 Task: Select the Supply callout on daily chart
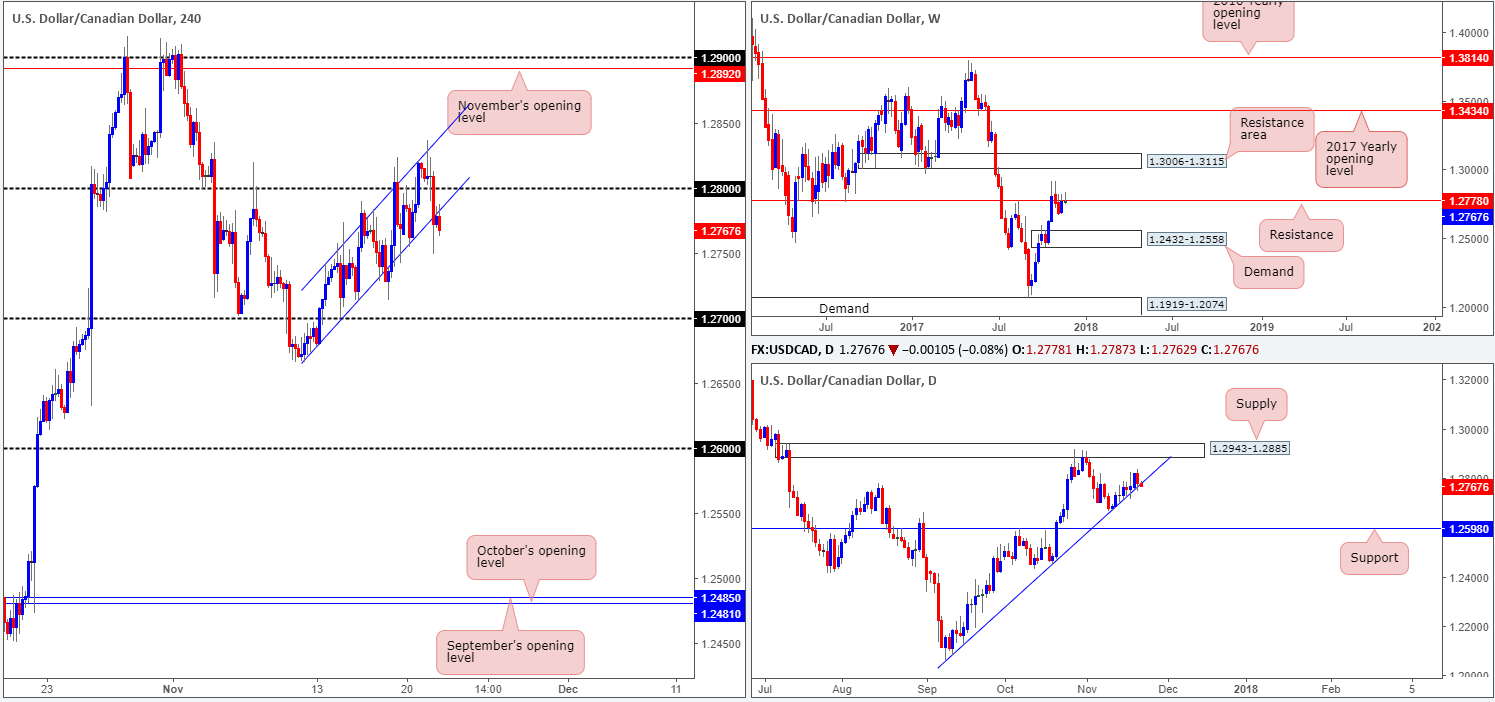tap(1257, 406)
